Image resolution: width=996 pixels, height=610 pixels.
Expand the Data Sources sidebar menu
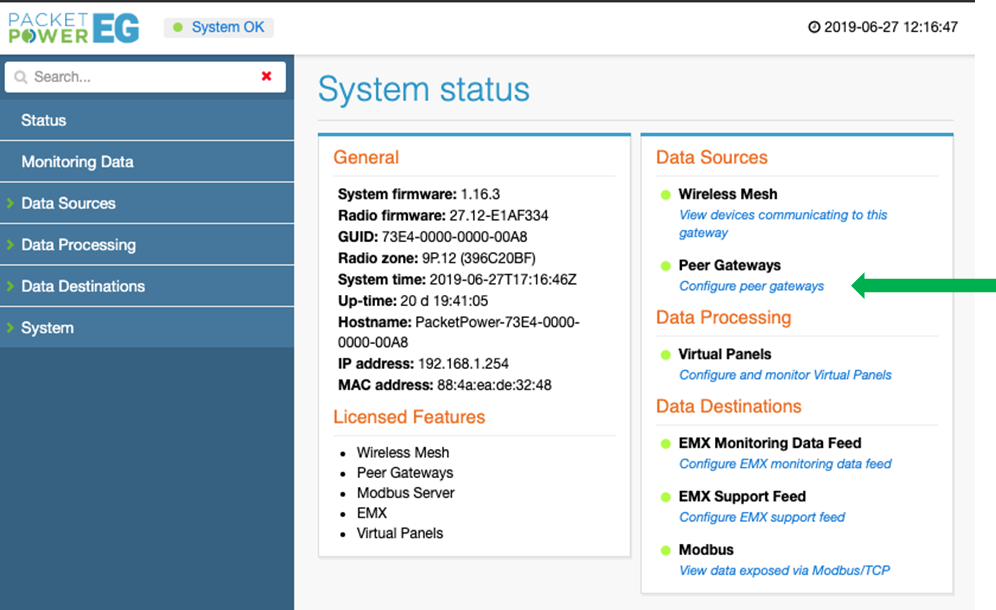(x=68, y=203)
